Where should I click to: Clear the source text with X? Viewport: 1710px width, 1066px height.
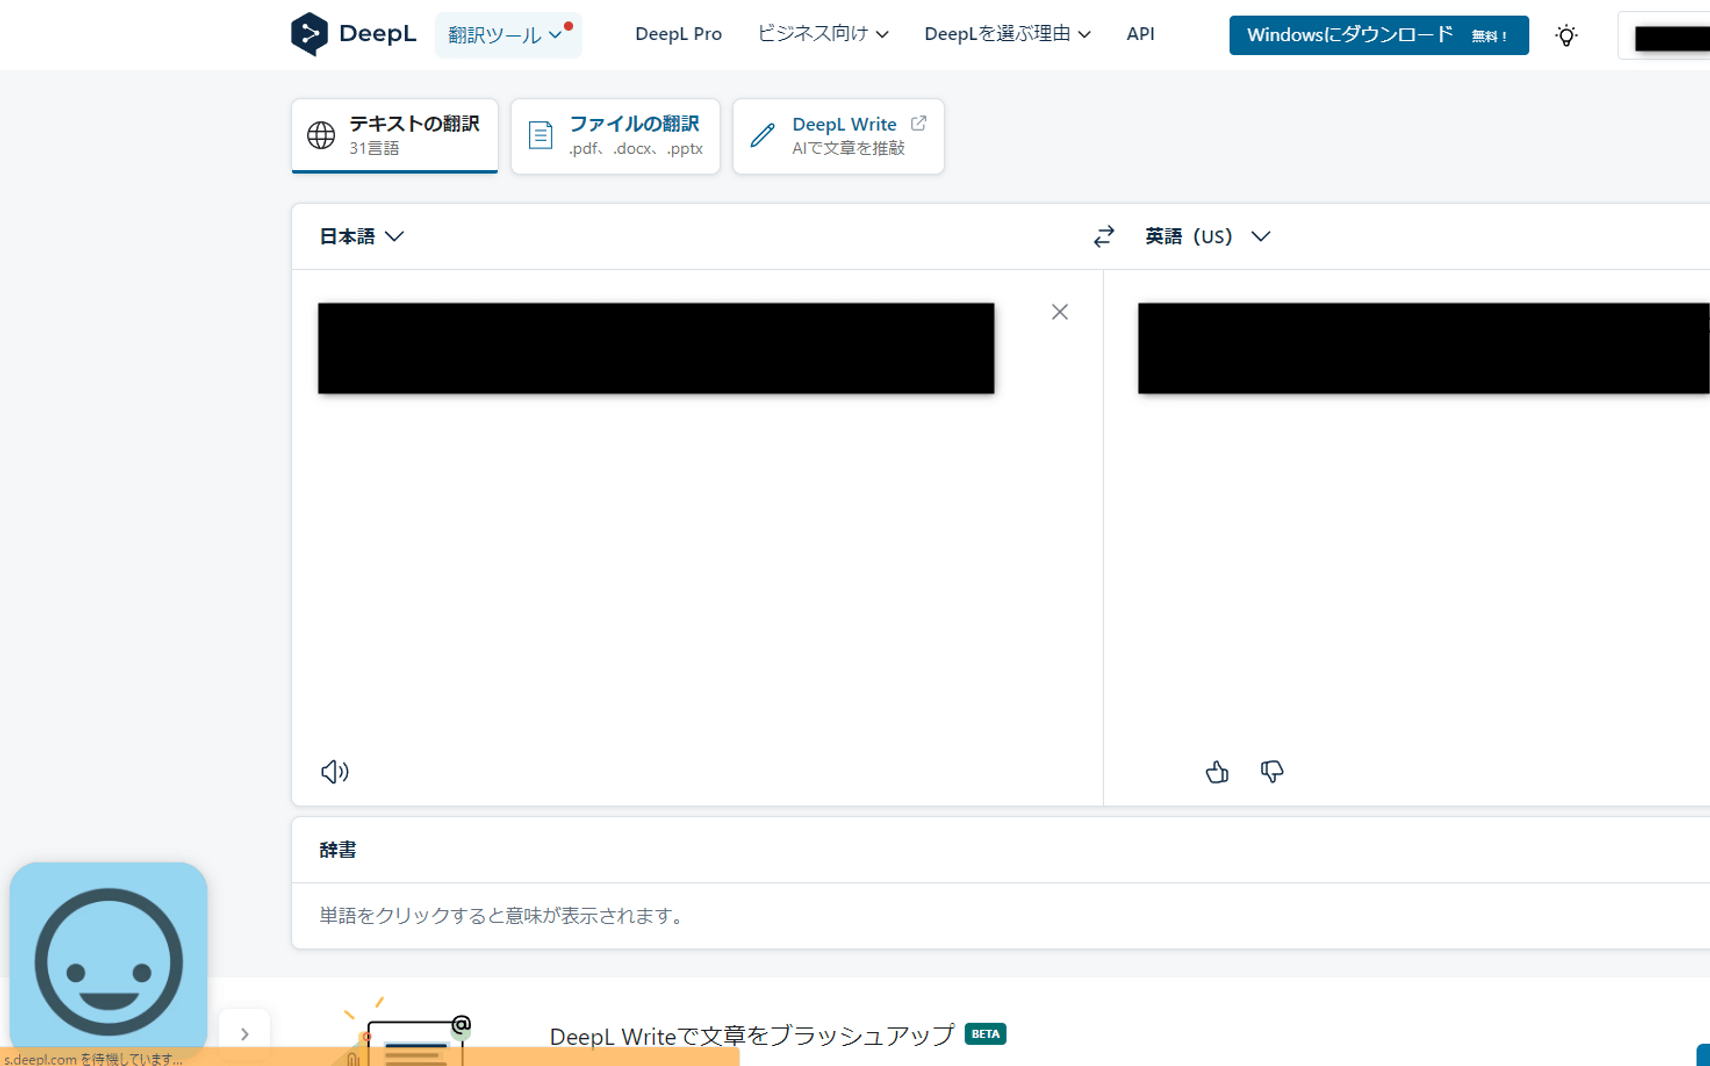pos(1060,312)
